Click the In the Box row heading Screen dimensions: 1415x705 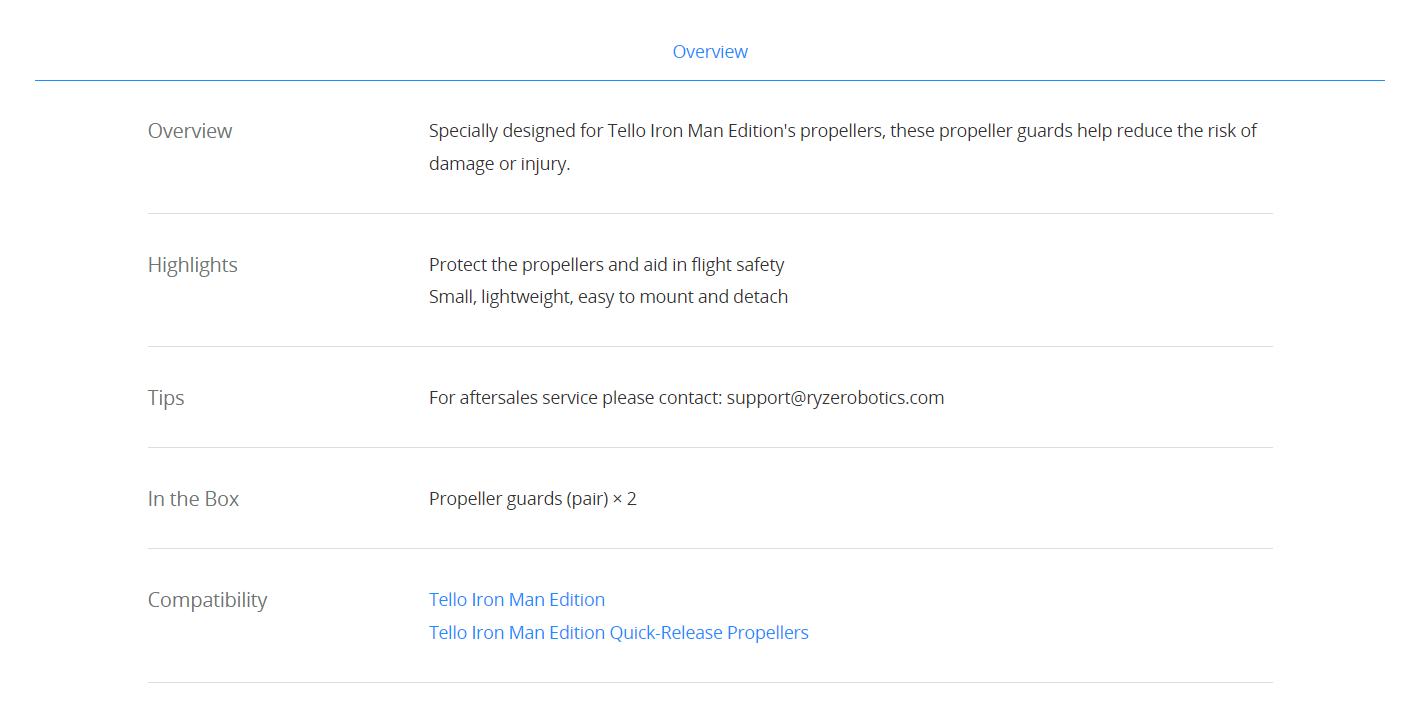click(194, 499)
